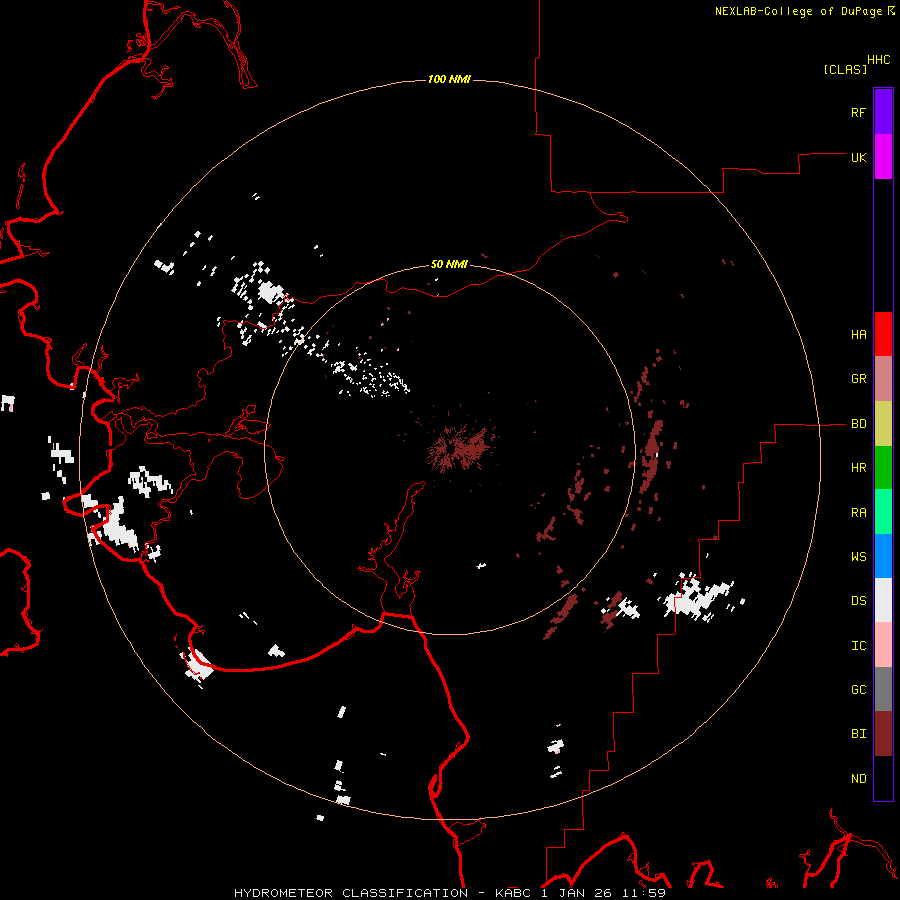Click the ND black legend swatch
900x900 pixels.
coord(883,778)
